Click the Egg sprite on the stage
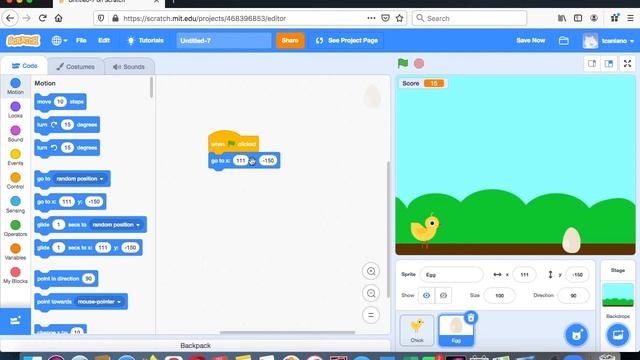The width and height of the screenshot is (640, 360). (571, 240)
